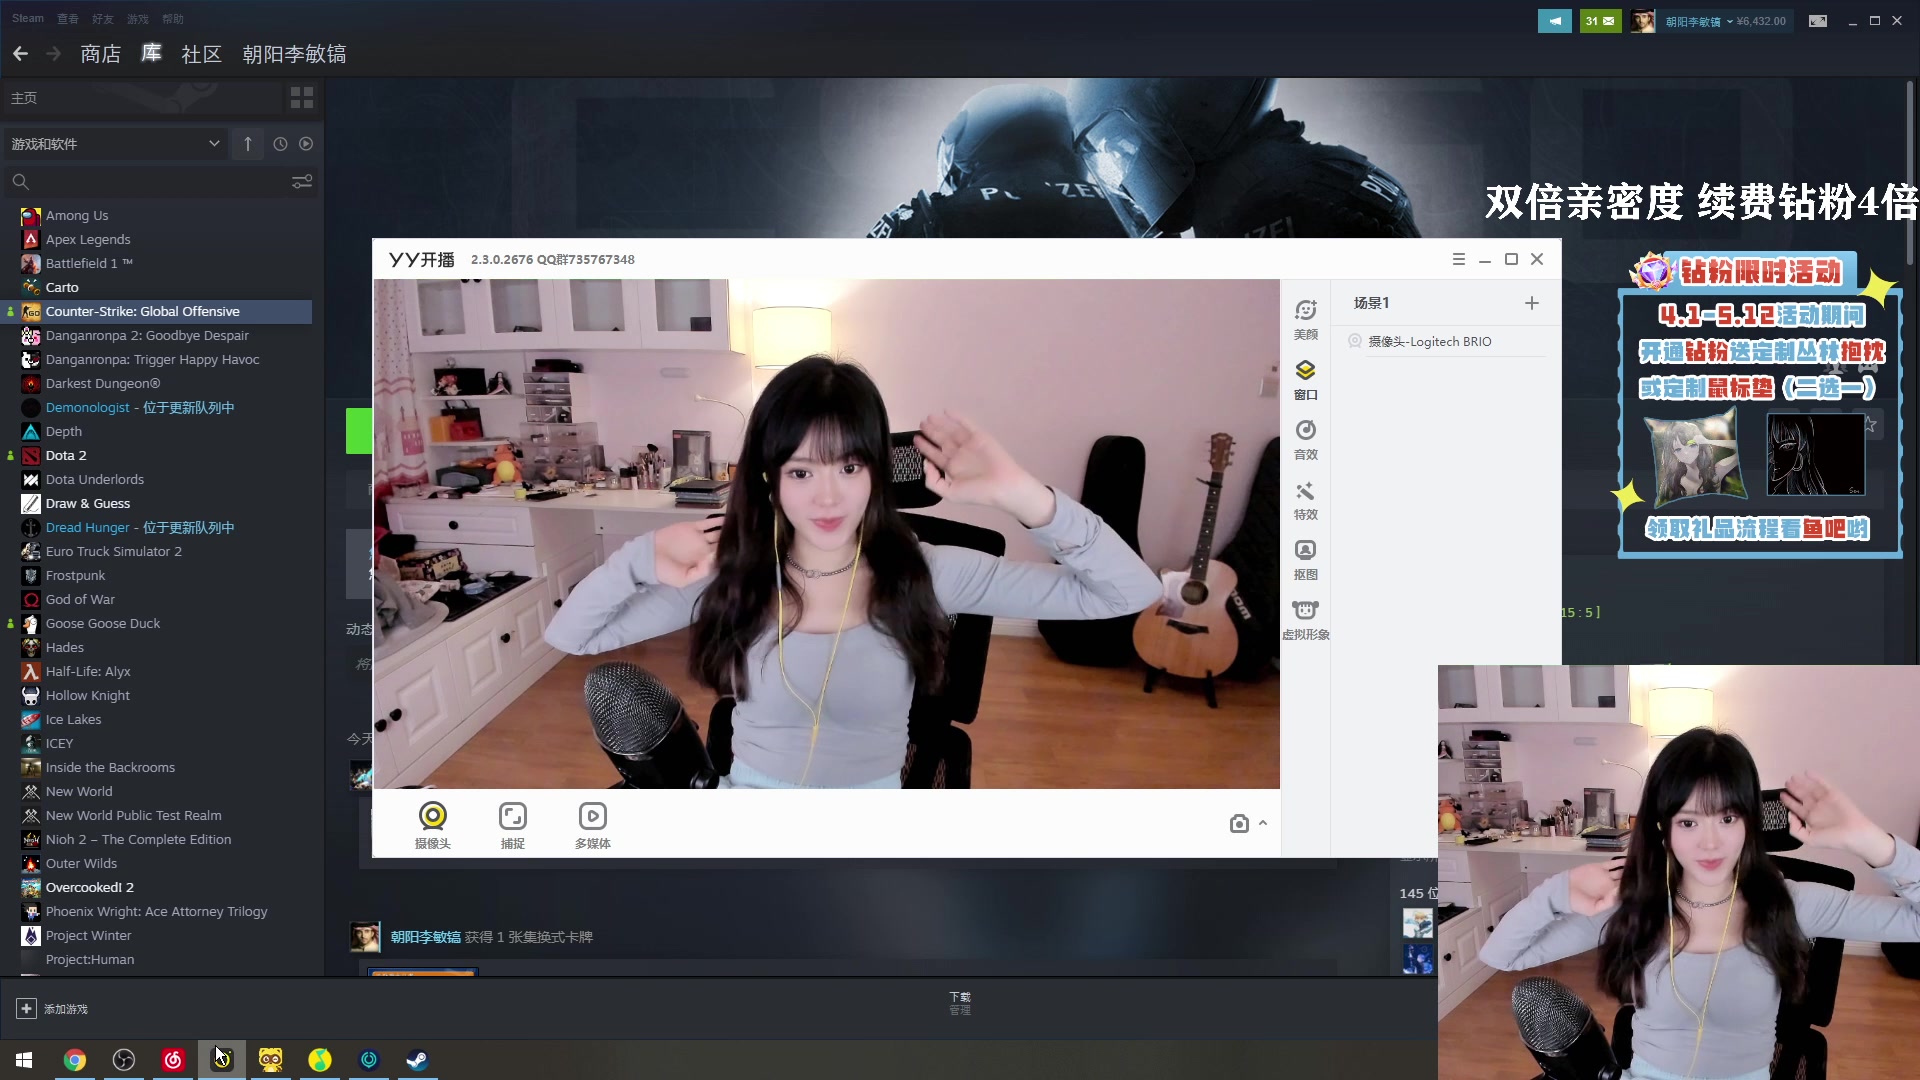Open the 朝阳李敏镐 profile tab
Viewport: 1920px width, 1080px height.
click(294, 54)
